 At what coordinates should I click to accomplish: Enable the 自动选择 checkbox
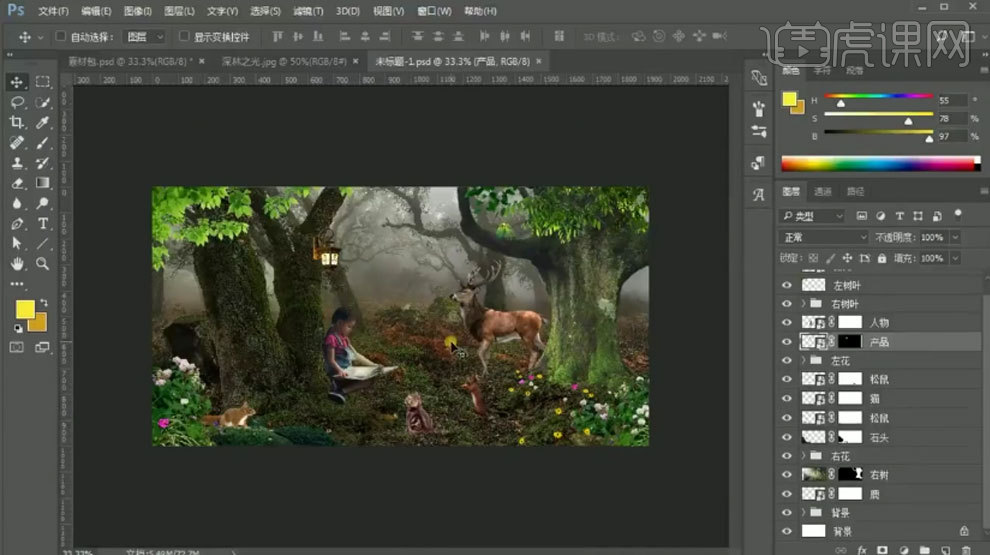pos(61,37)
